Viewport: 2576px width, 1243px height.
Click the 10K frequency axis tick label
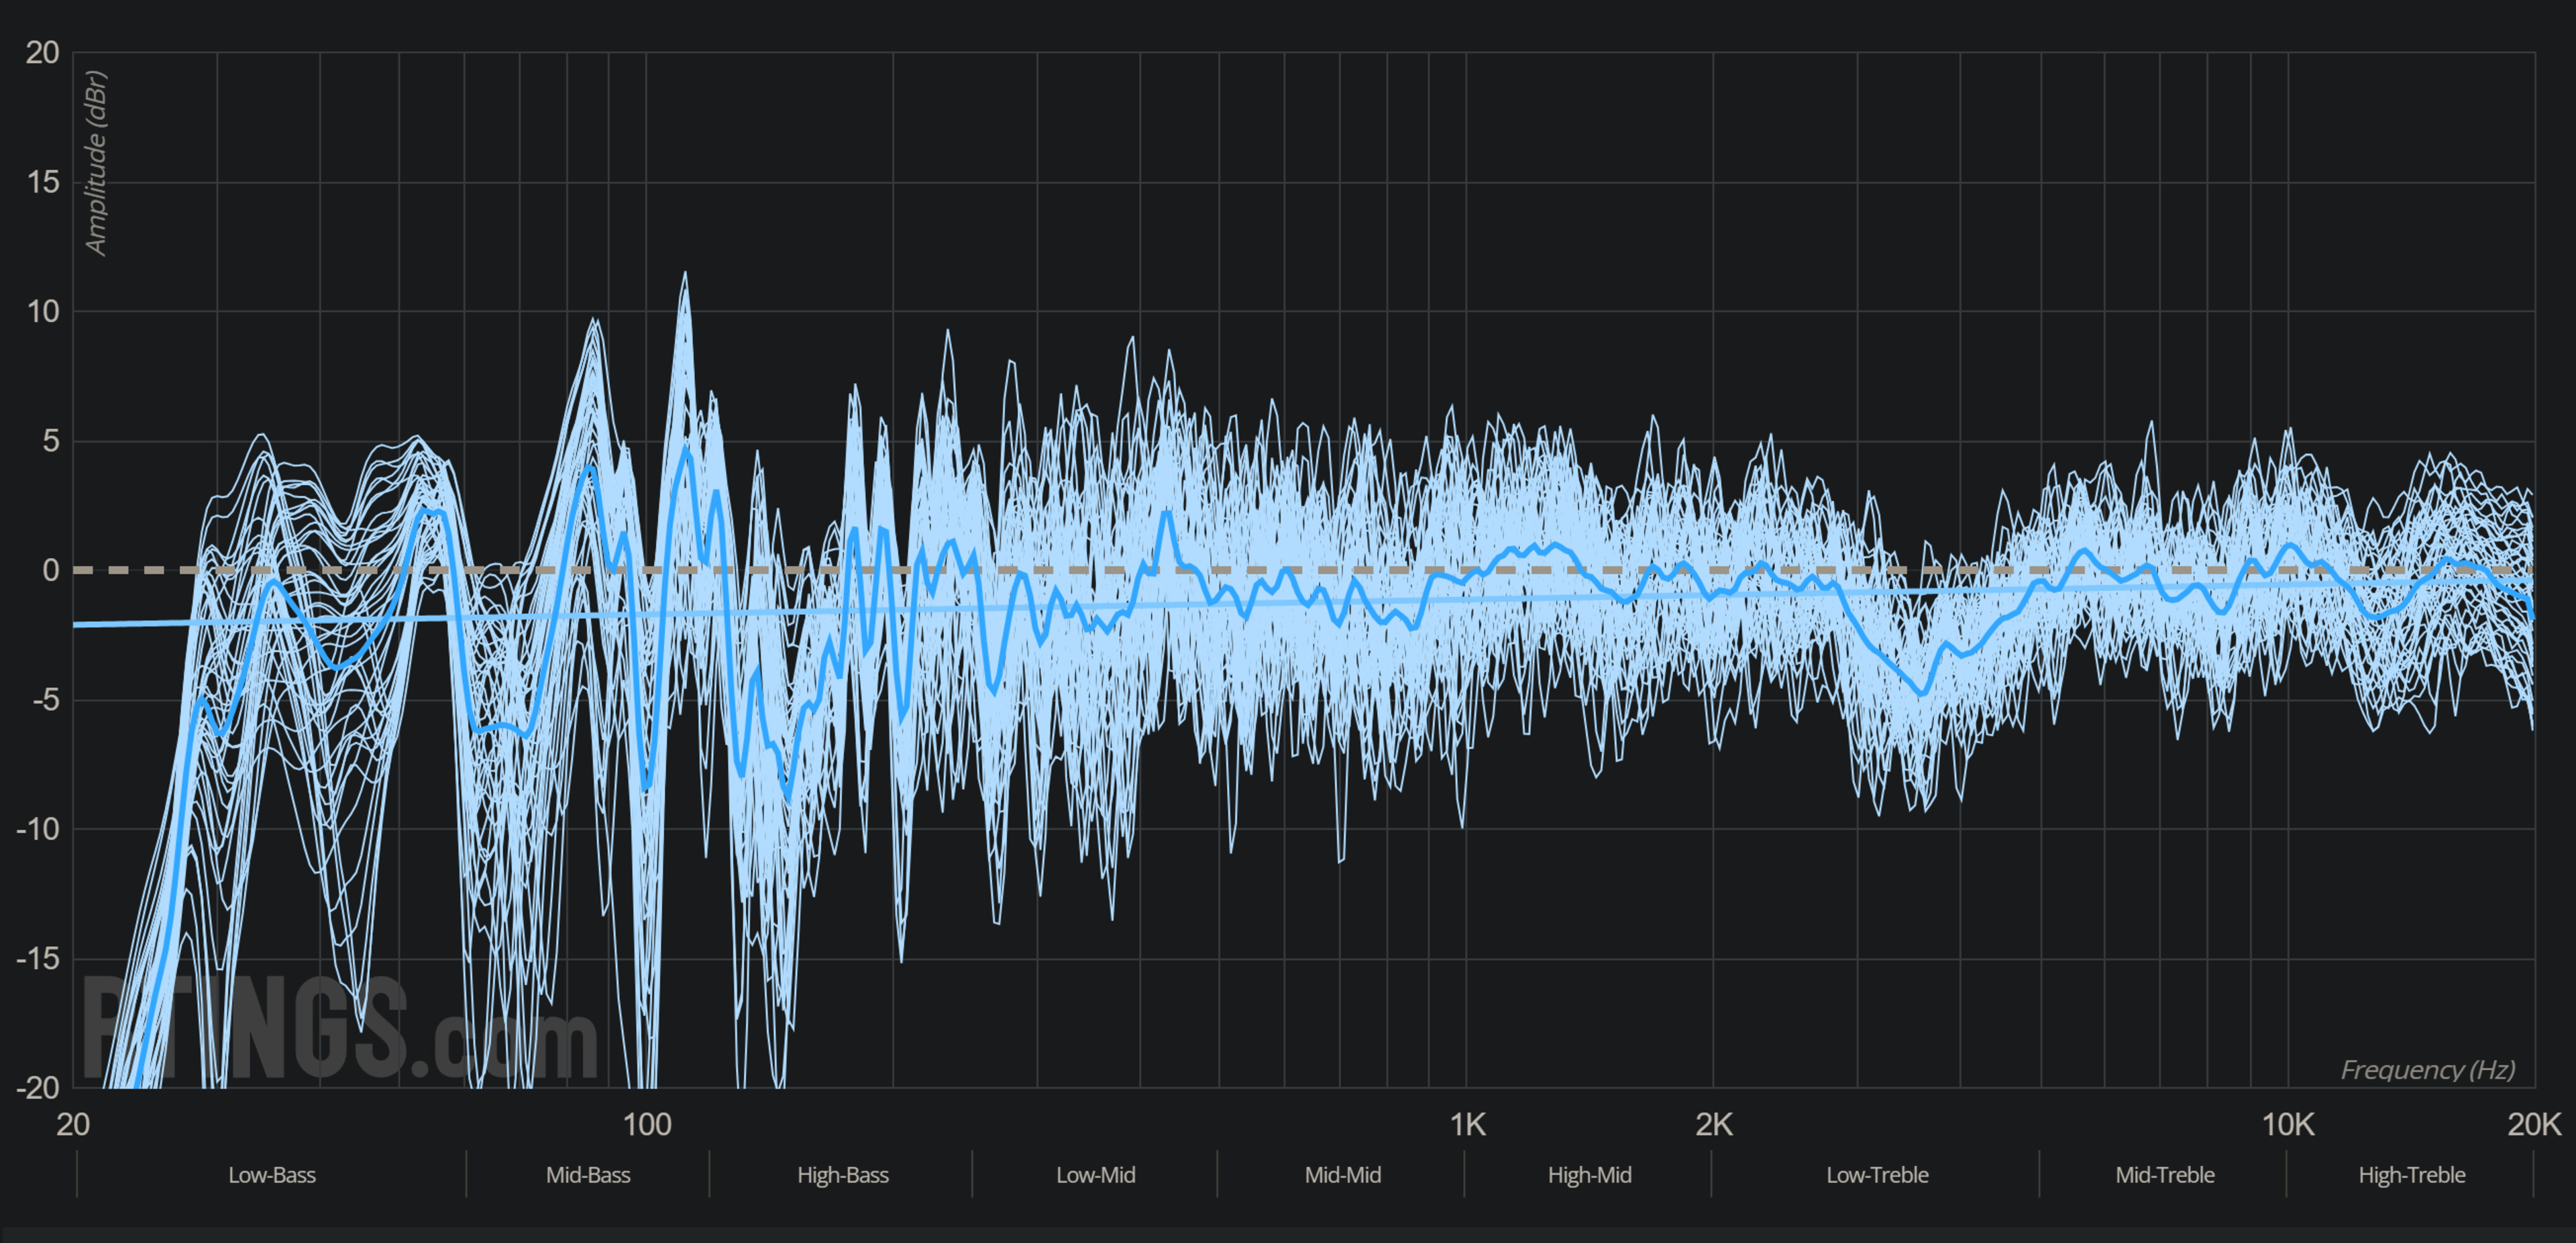coord(2287,1125)
